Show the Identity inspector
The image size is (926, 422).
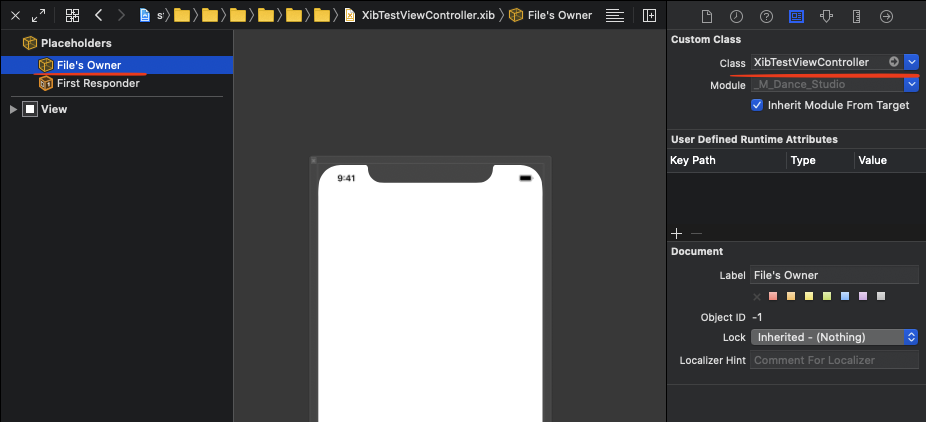point(797,17)
